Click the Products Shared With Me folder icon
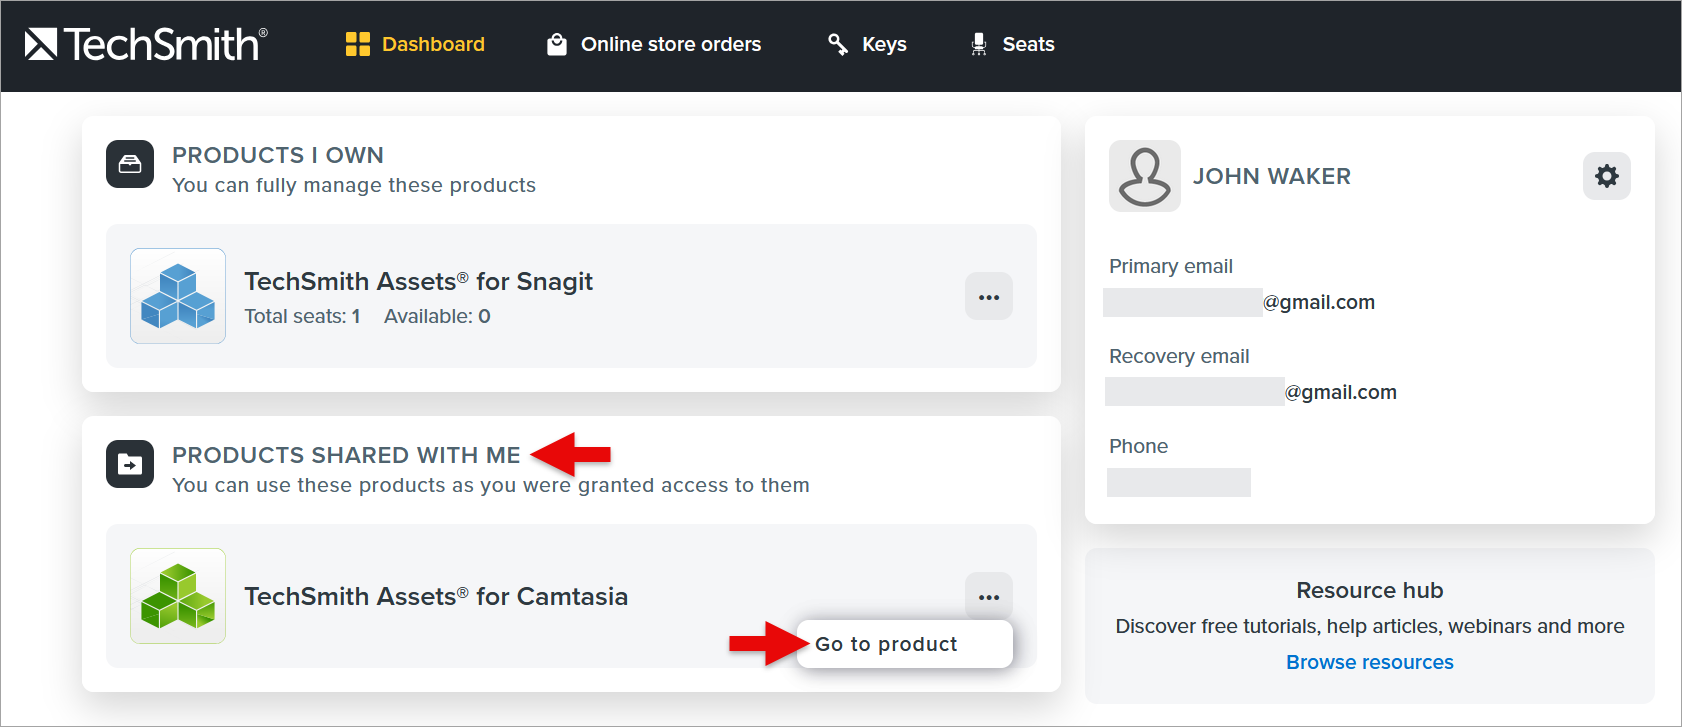The width and height of the screenshot is (1682, 727). click(130, 464)
